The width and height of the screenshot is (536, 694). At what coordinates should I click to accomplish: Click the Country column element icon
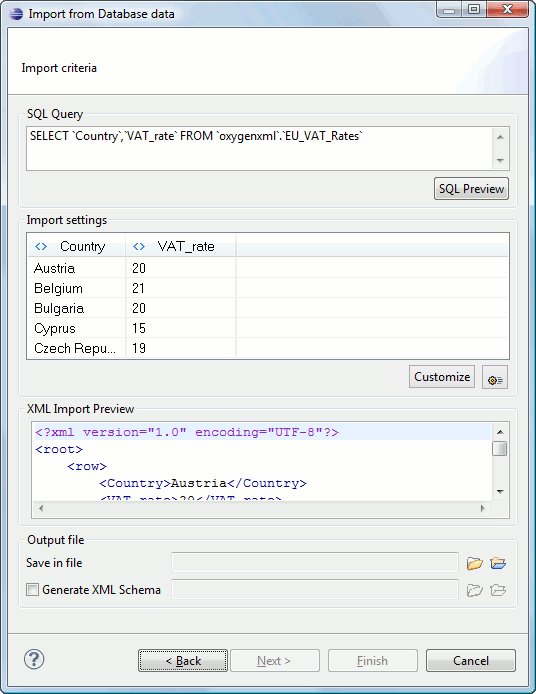click(x=41, y=247)
